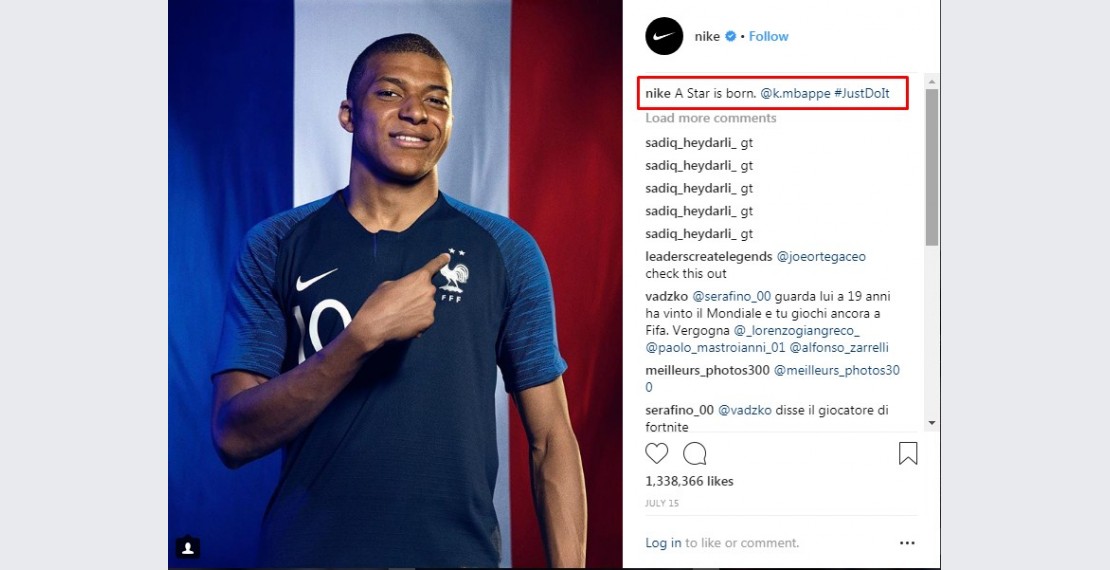
Task: View the 1,338,366 likes list
Action: click(x=689, y=481)
